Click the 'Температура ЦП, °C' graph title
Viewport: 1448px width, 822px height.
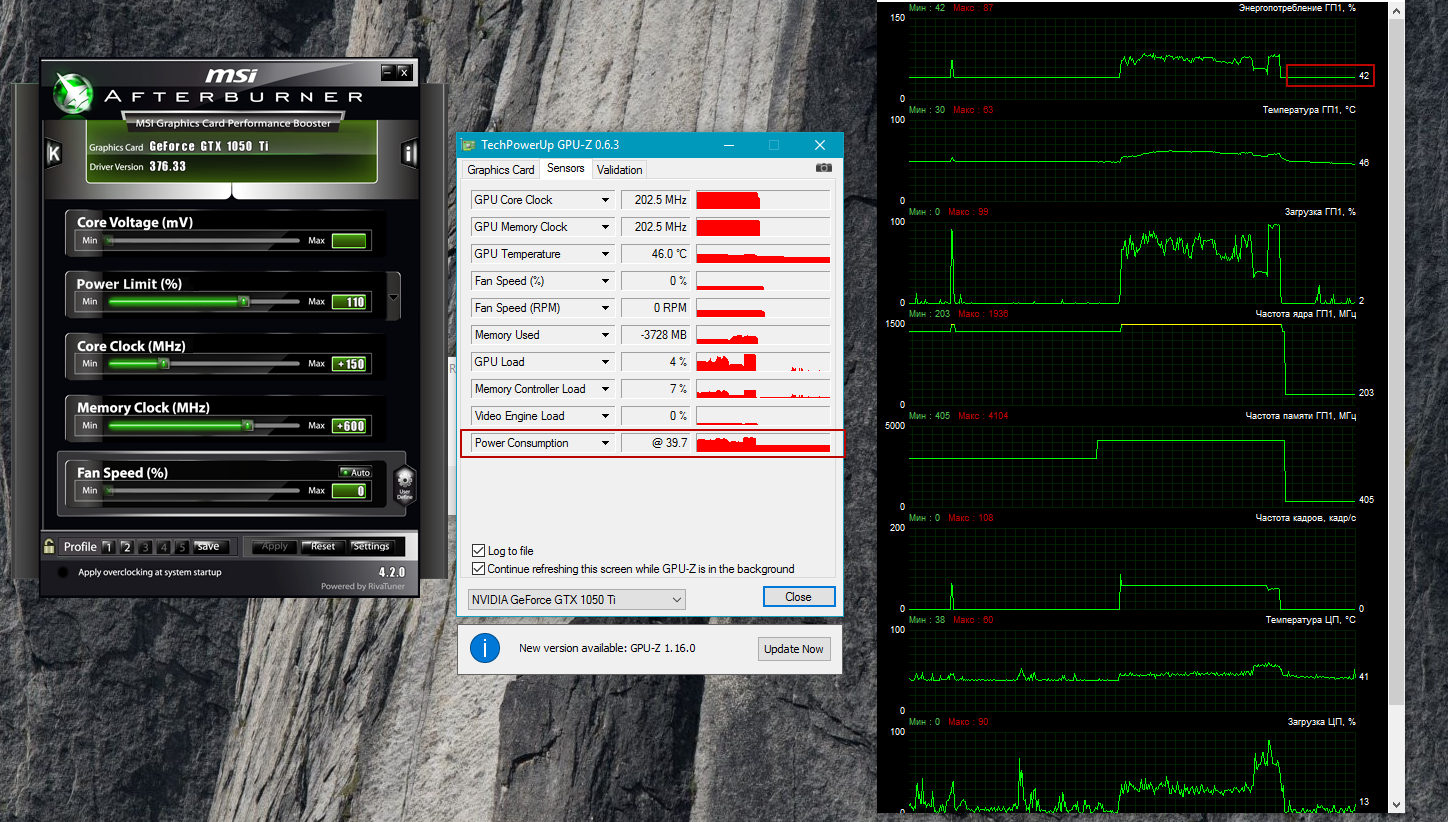(1309, 620)
